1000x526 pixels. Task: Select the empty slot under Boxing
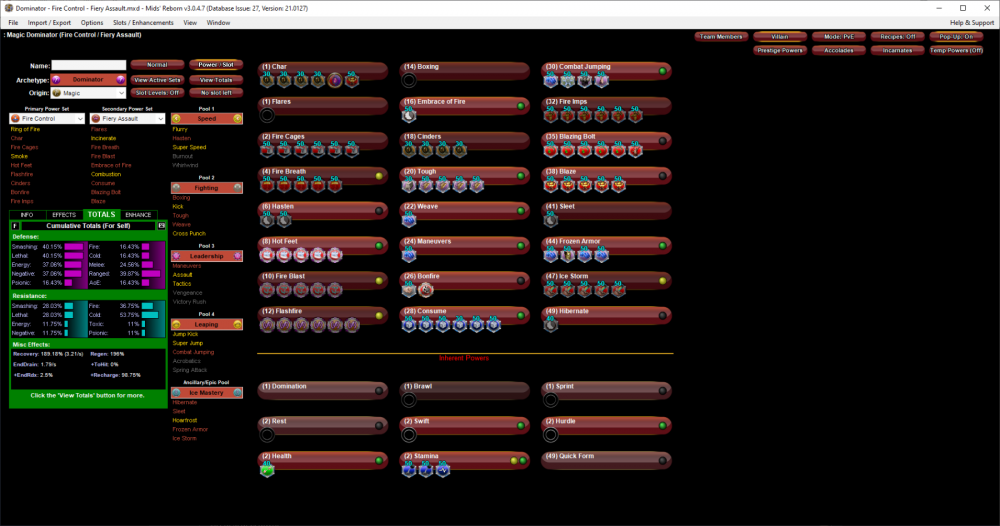tap(409, 80)
